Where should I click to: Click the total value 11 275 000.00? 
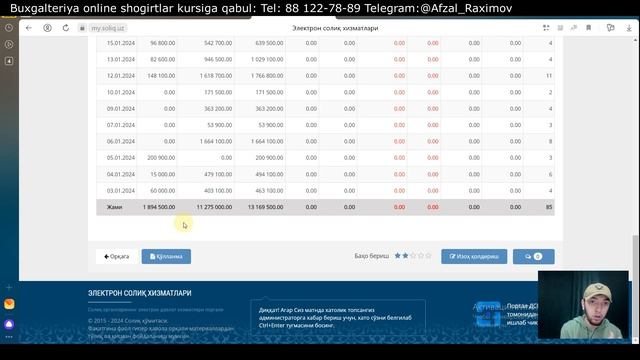[x=214, y=207]
